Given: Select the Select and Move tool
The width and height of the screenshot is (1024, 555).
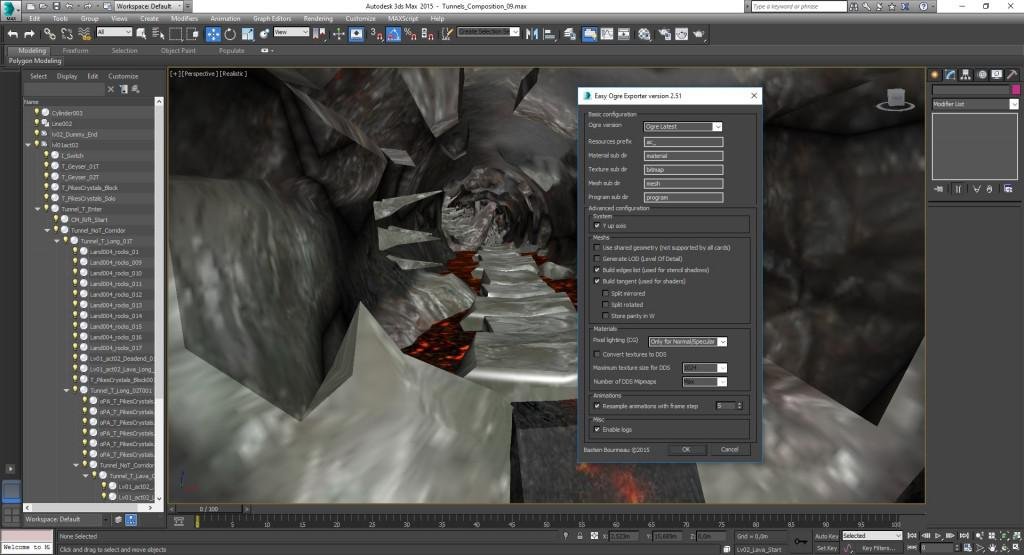Looking at the screenshot, I should (x=213, y=33).
